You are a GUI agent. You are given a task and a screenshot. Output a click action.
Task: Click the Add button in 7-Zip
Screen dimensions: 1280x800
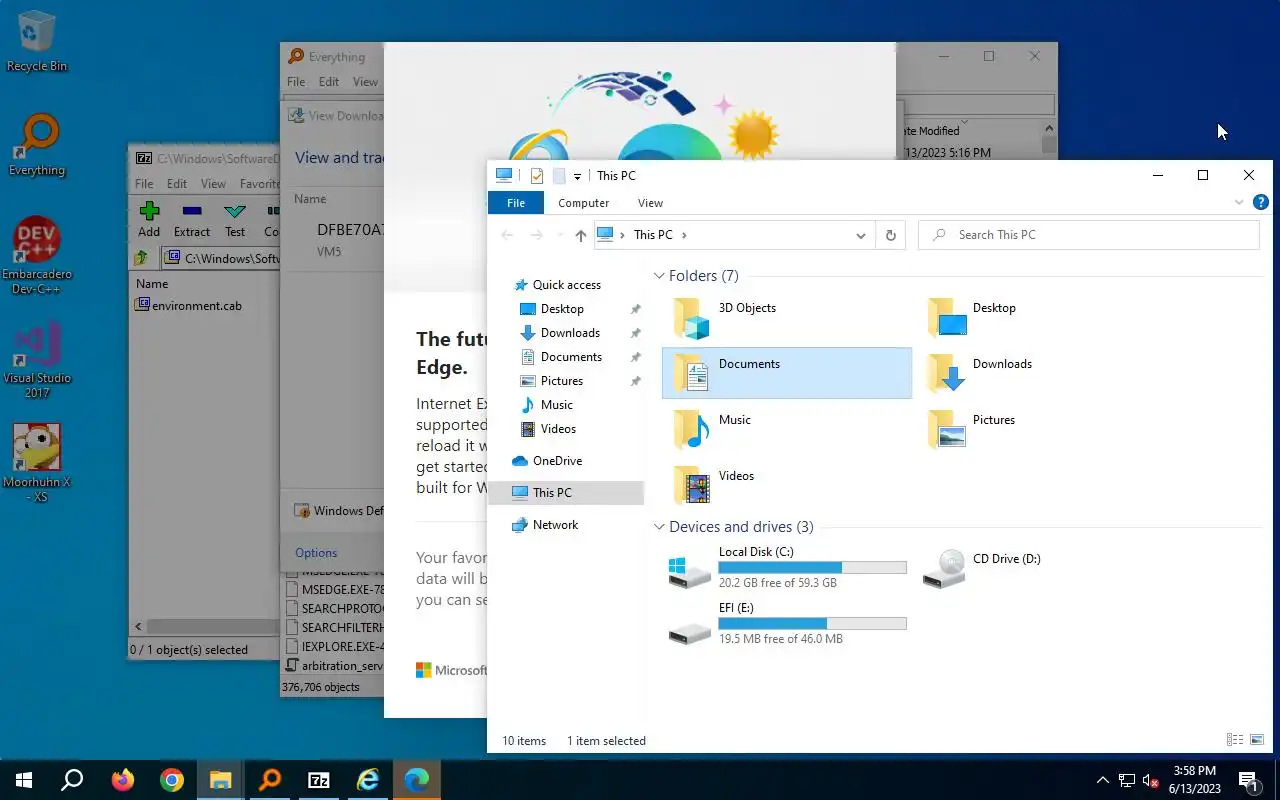[149, 219]
